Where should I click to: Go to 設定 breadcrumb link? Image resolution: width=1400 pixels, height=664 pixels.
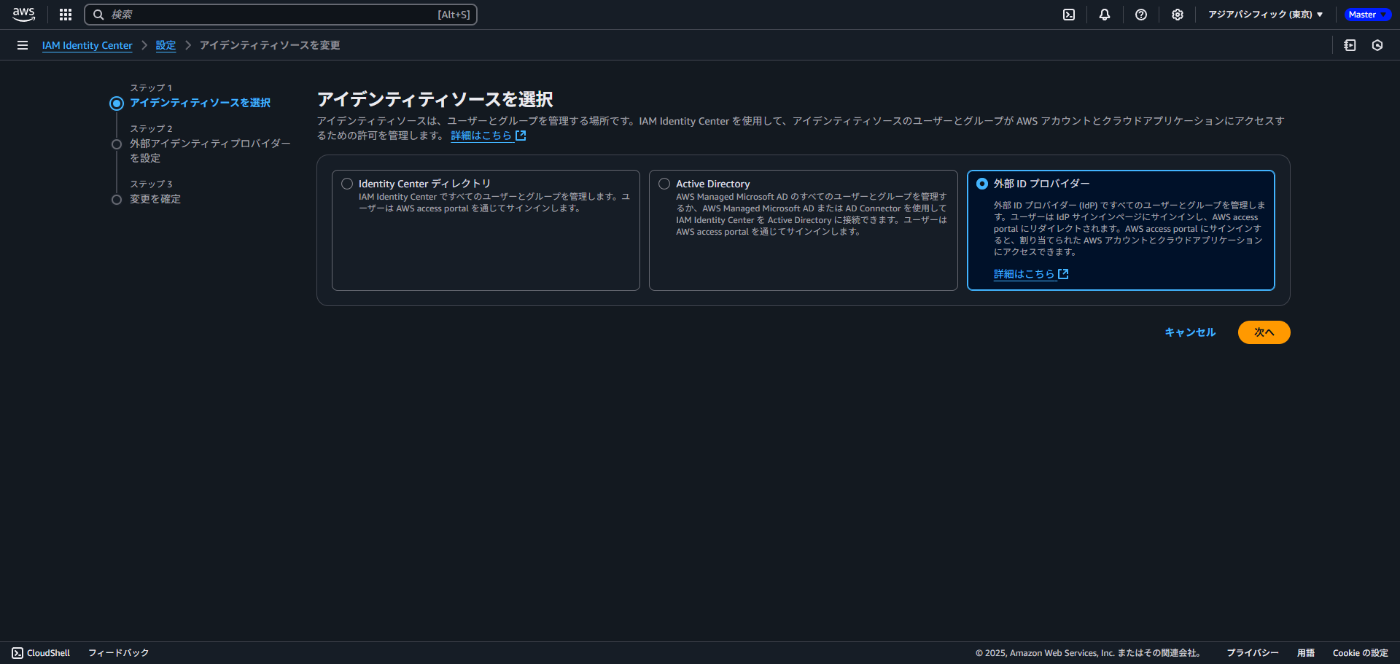(166, 46)
